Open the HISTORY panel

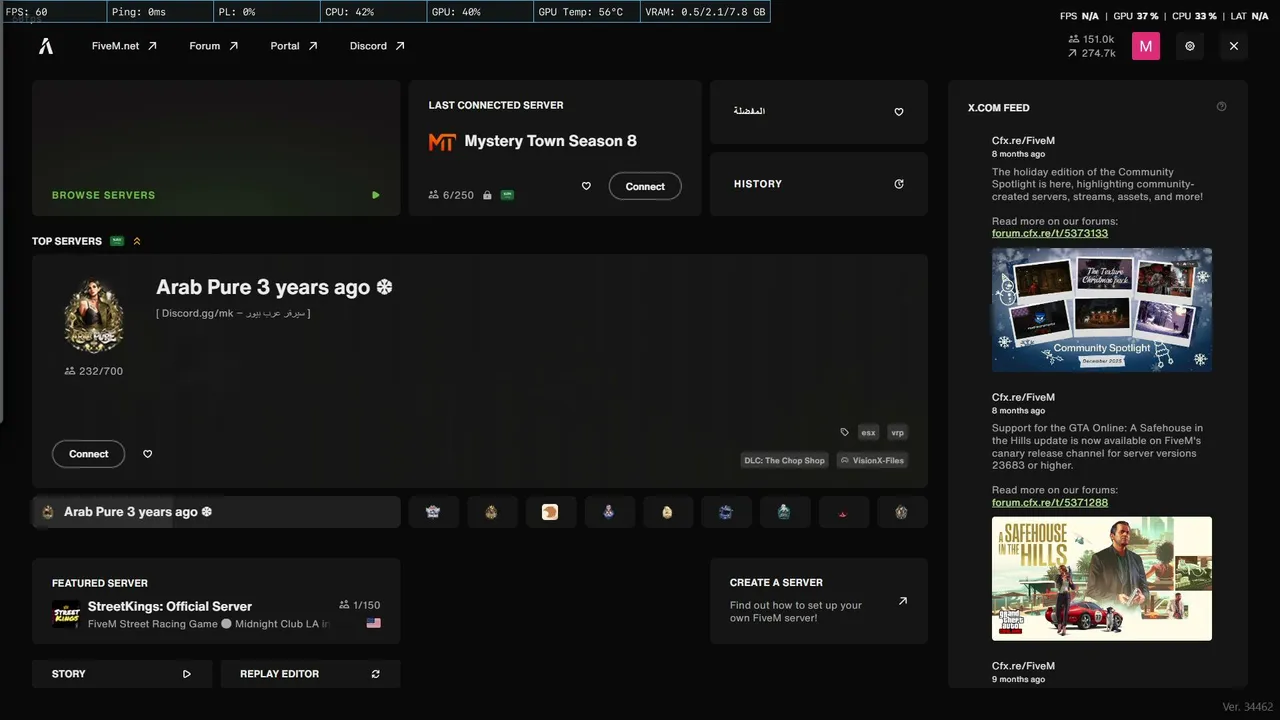[x=819, y=184]
